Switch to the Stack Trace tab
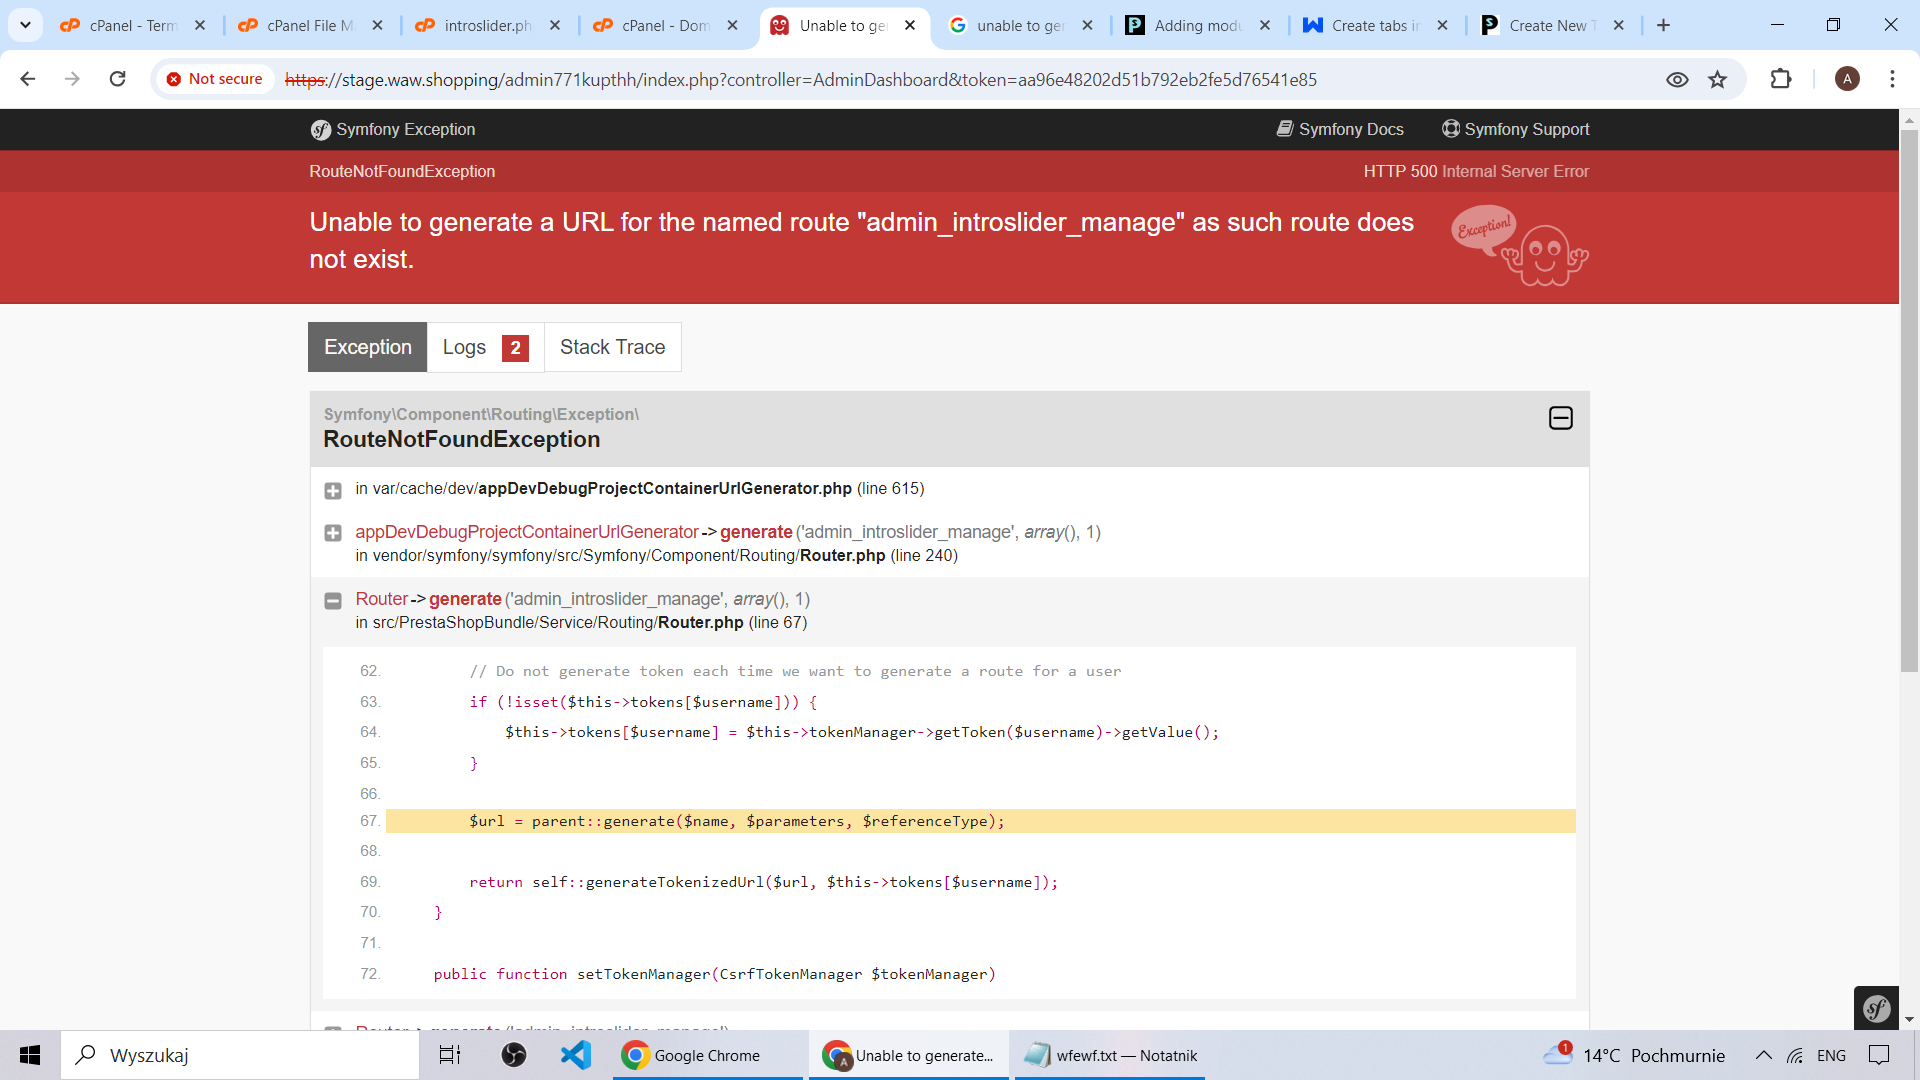 (x=612, y=347)
